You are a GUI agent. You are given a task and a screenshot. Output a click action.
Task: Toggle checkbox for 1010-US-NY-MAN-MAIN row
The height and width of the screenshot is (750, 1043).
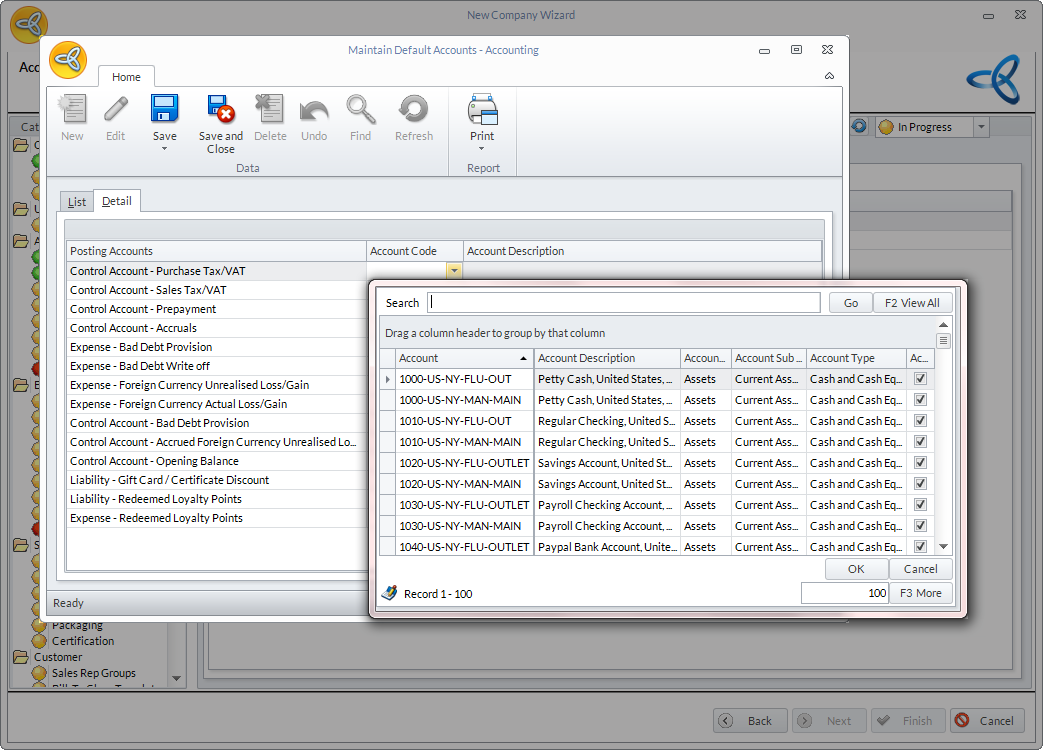[920, 442]
